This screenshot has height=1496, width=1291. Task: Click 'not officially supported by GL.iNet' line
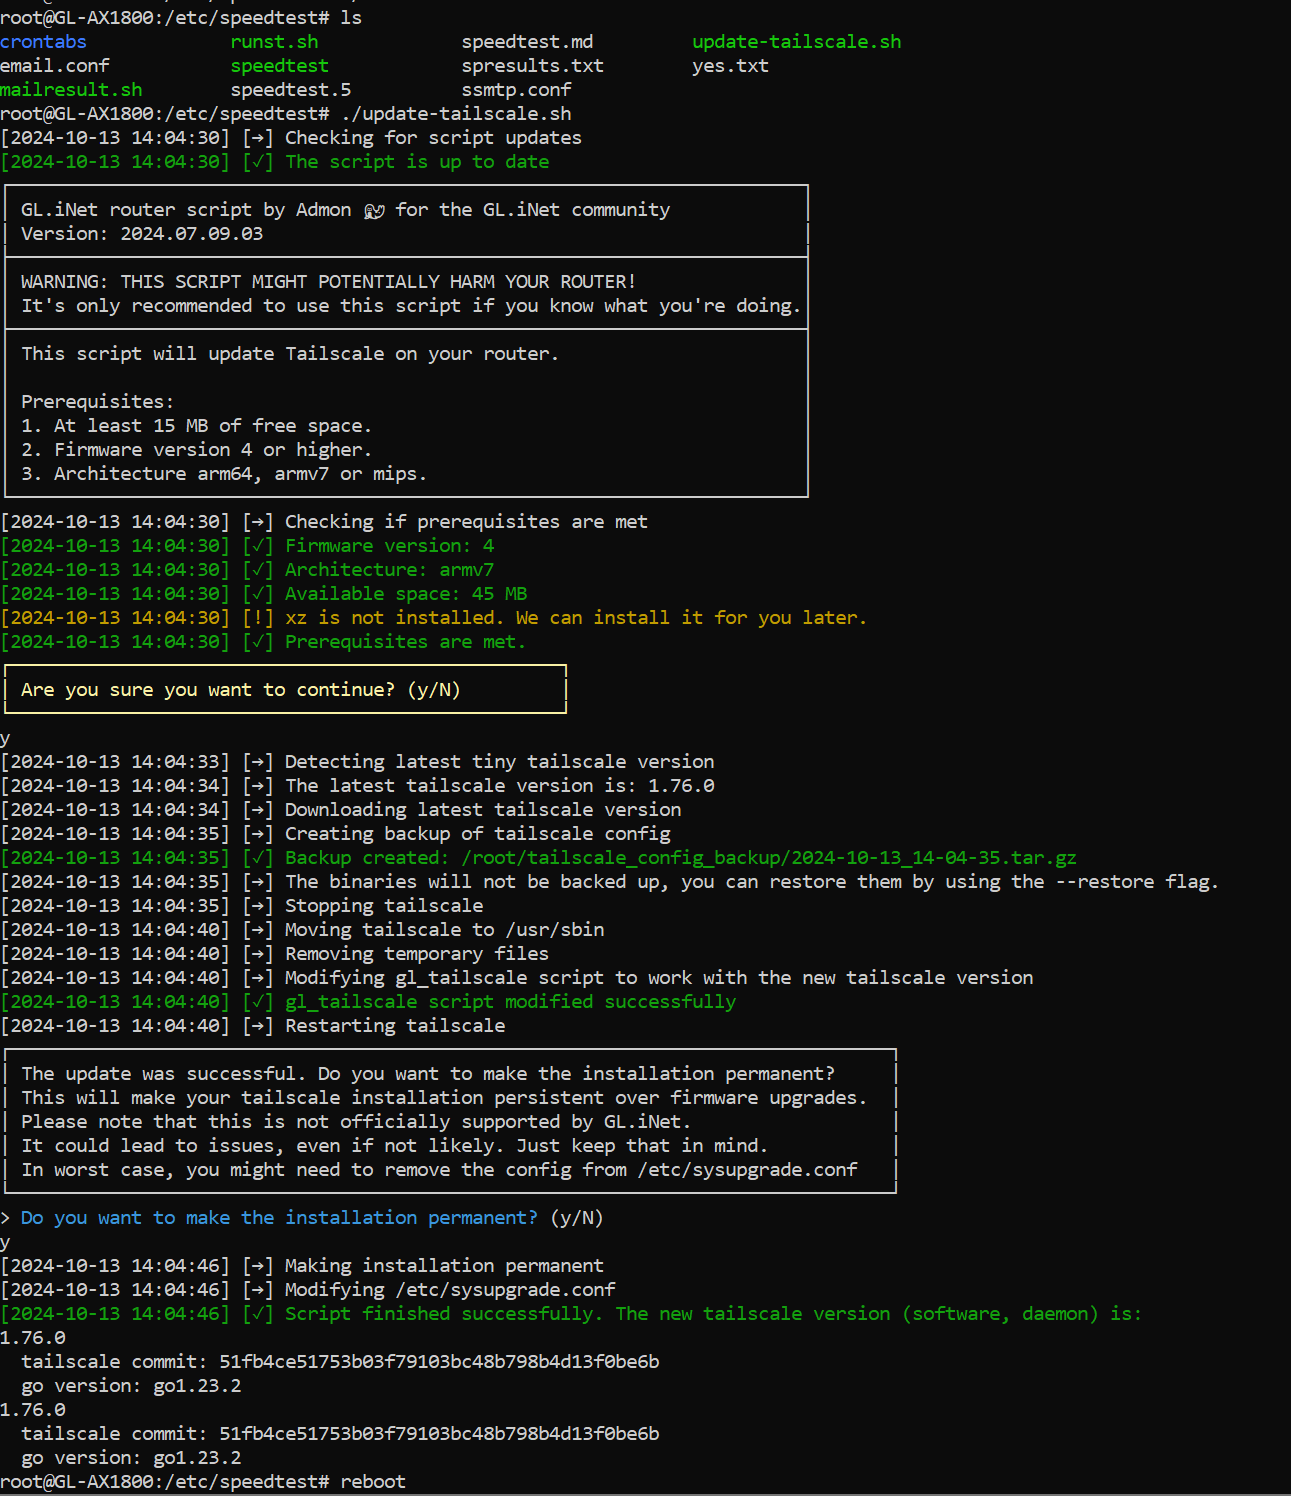(356, 1122)
